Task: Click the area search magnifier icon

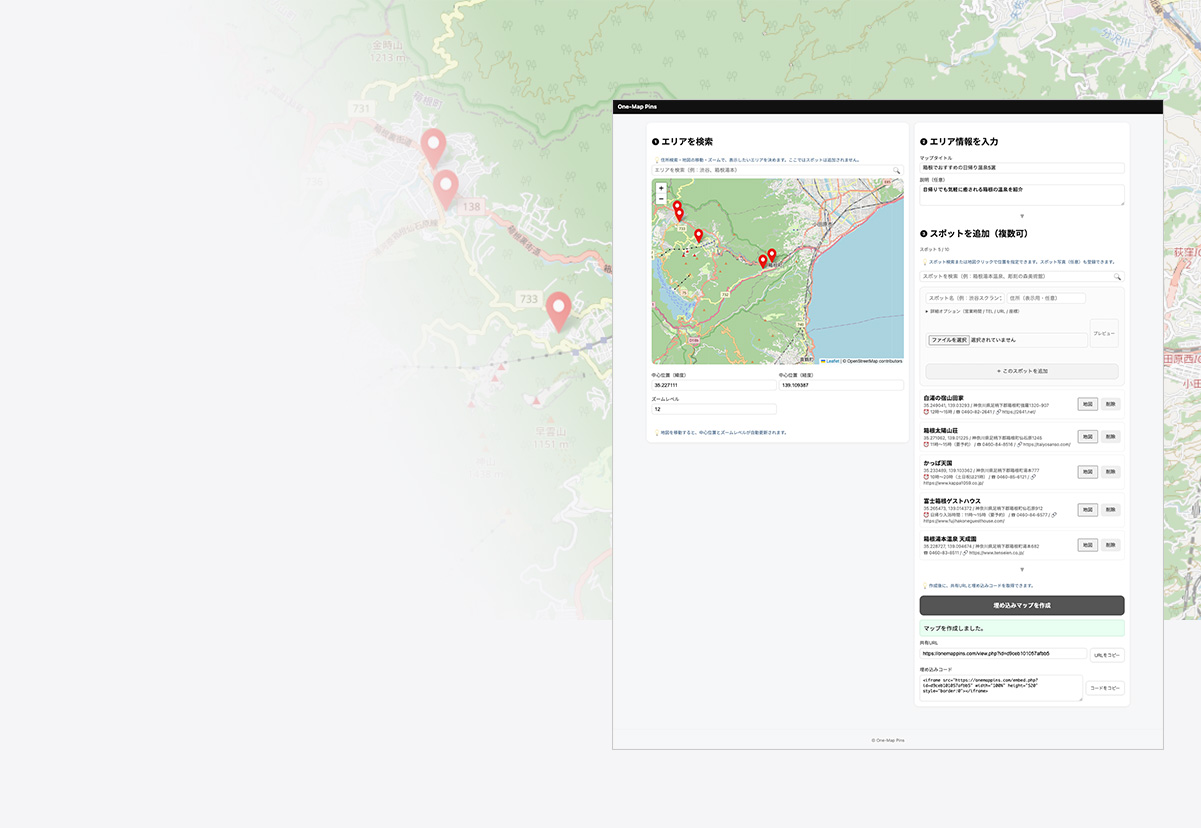Action: pos(897,171)
